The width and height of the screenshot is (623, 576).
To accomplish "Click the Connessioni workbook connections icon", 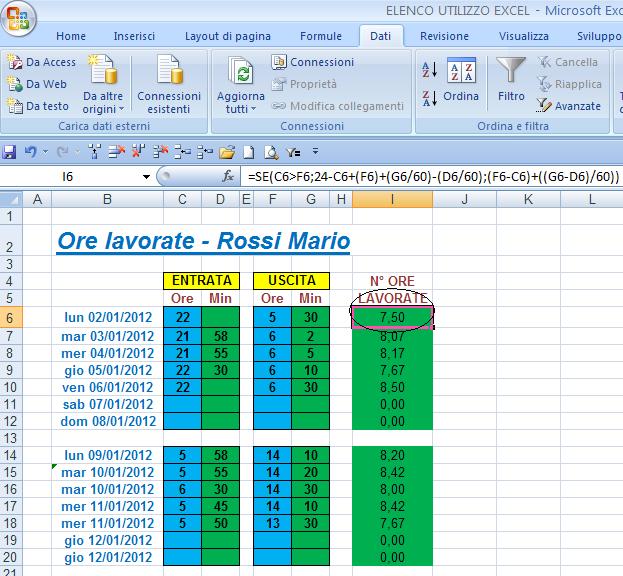I will (313, 62).
